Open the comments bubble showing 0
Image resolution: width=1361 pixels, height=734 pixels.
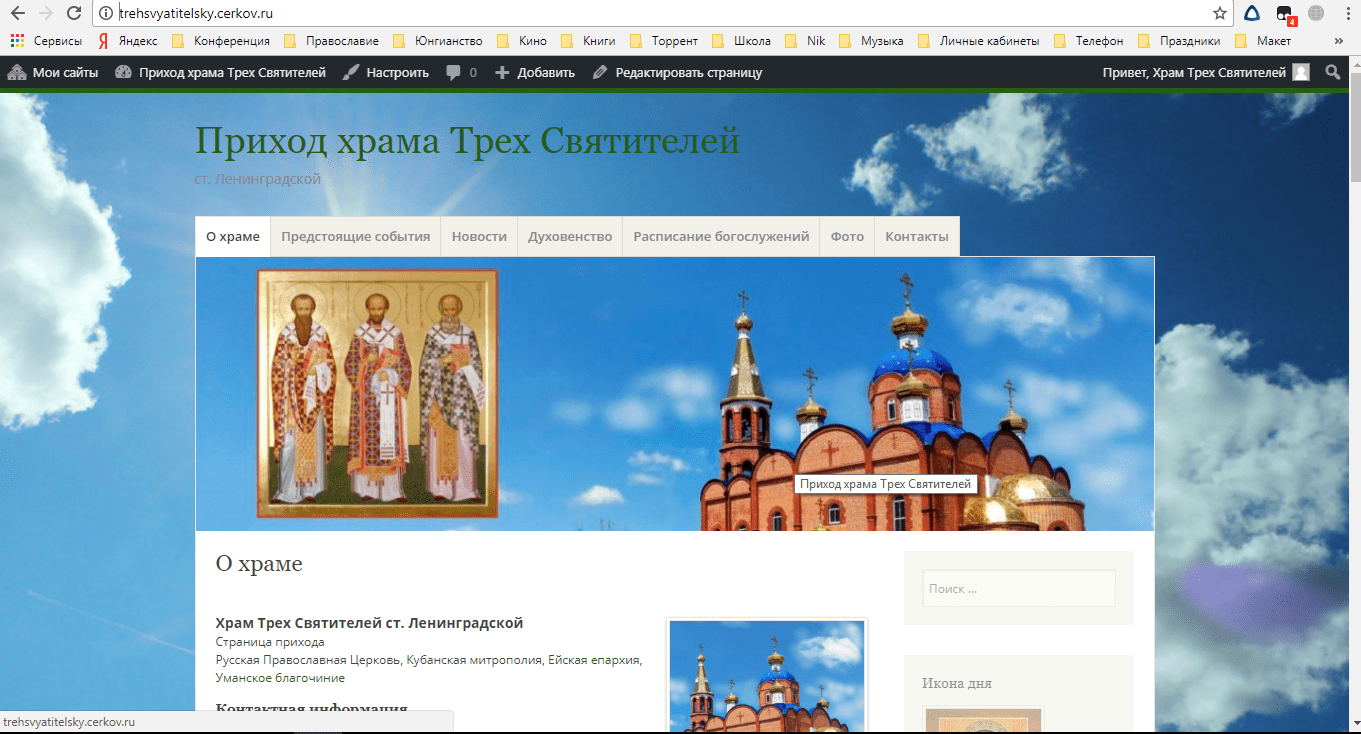461,72
